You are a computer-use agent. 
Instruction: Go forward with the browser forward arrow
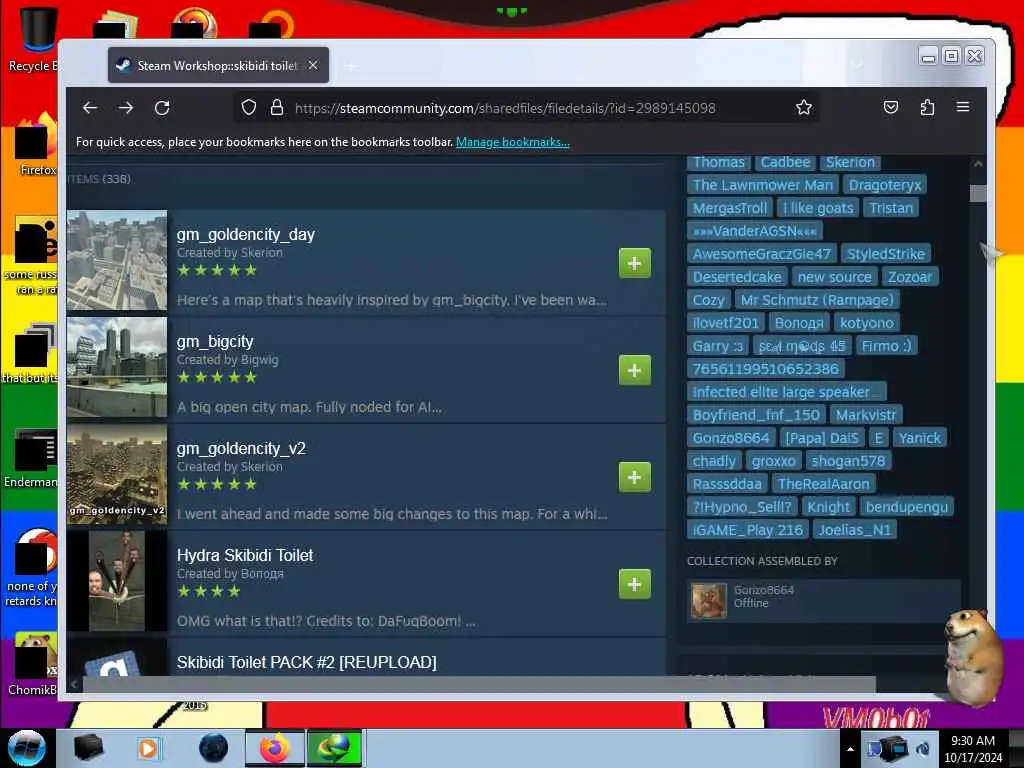click(x=126, y=108)
